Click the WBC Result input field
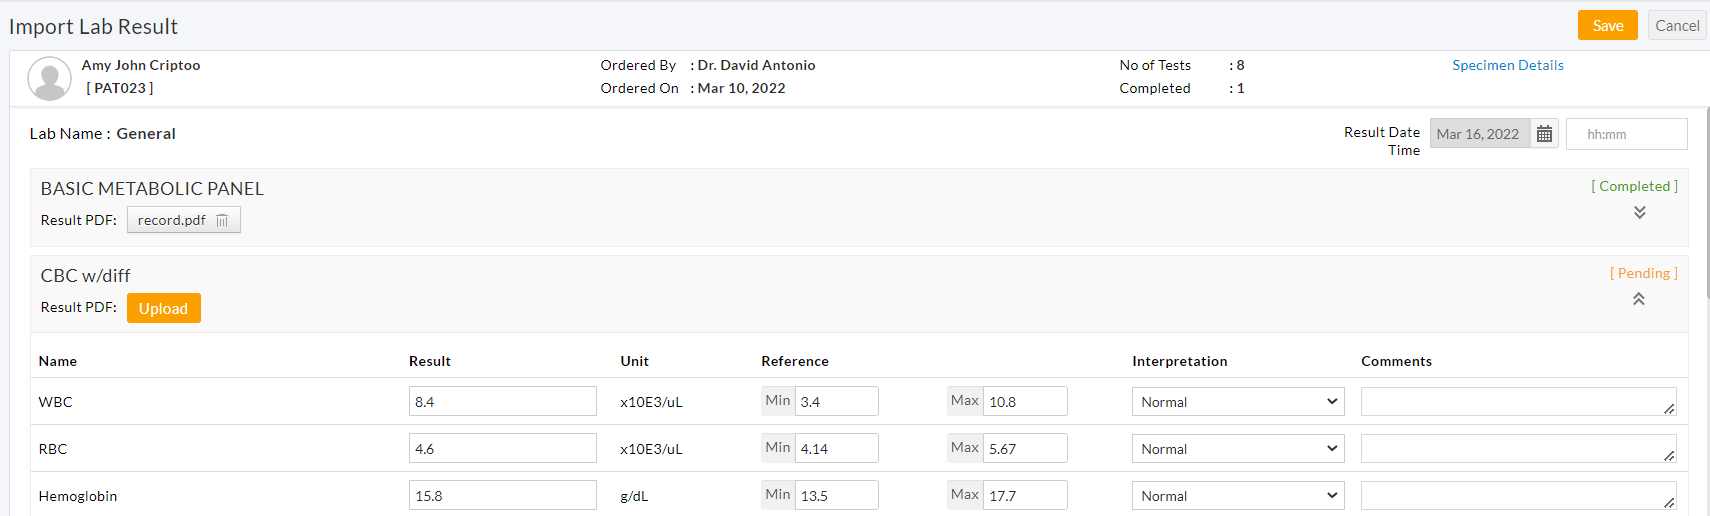The height and width of the screenshot is (516, 1710). click(502, 402)
